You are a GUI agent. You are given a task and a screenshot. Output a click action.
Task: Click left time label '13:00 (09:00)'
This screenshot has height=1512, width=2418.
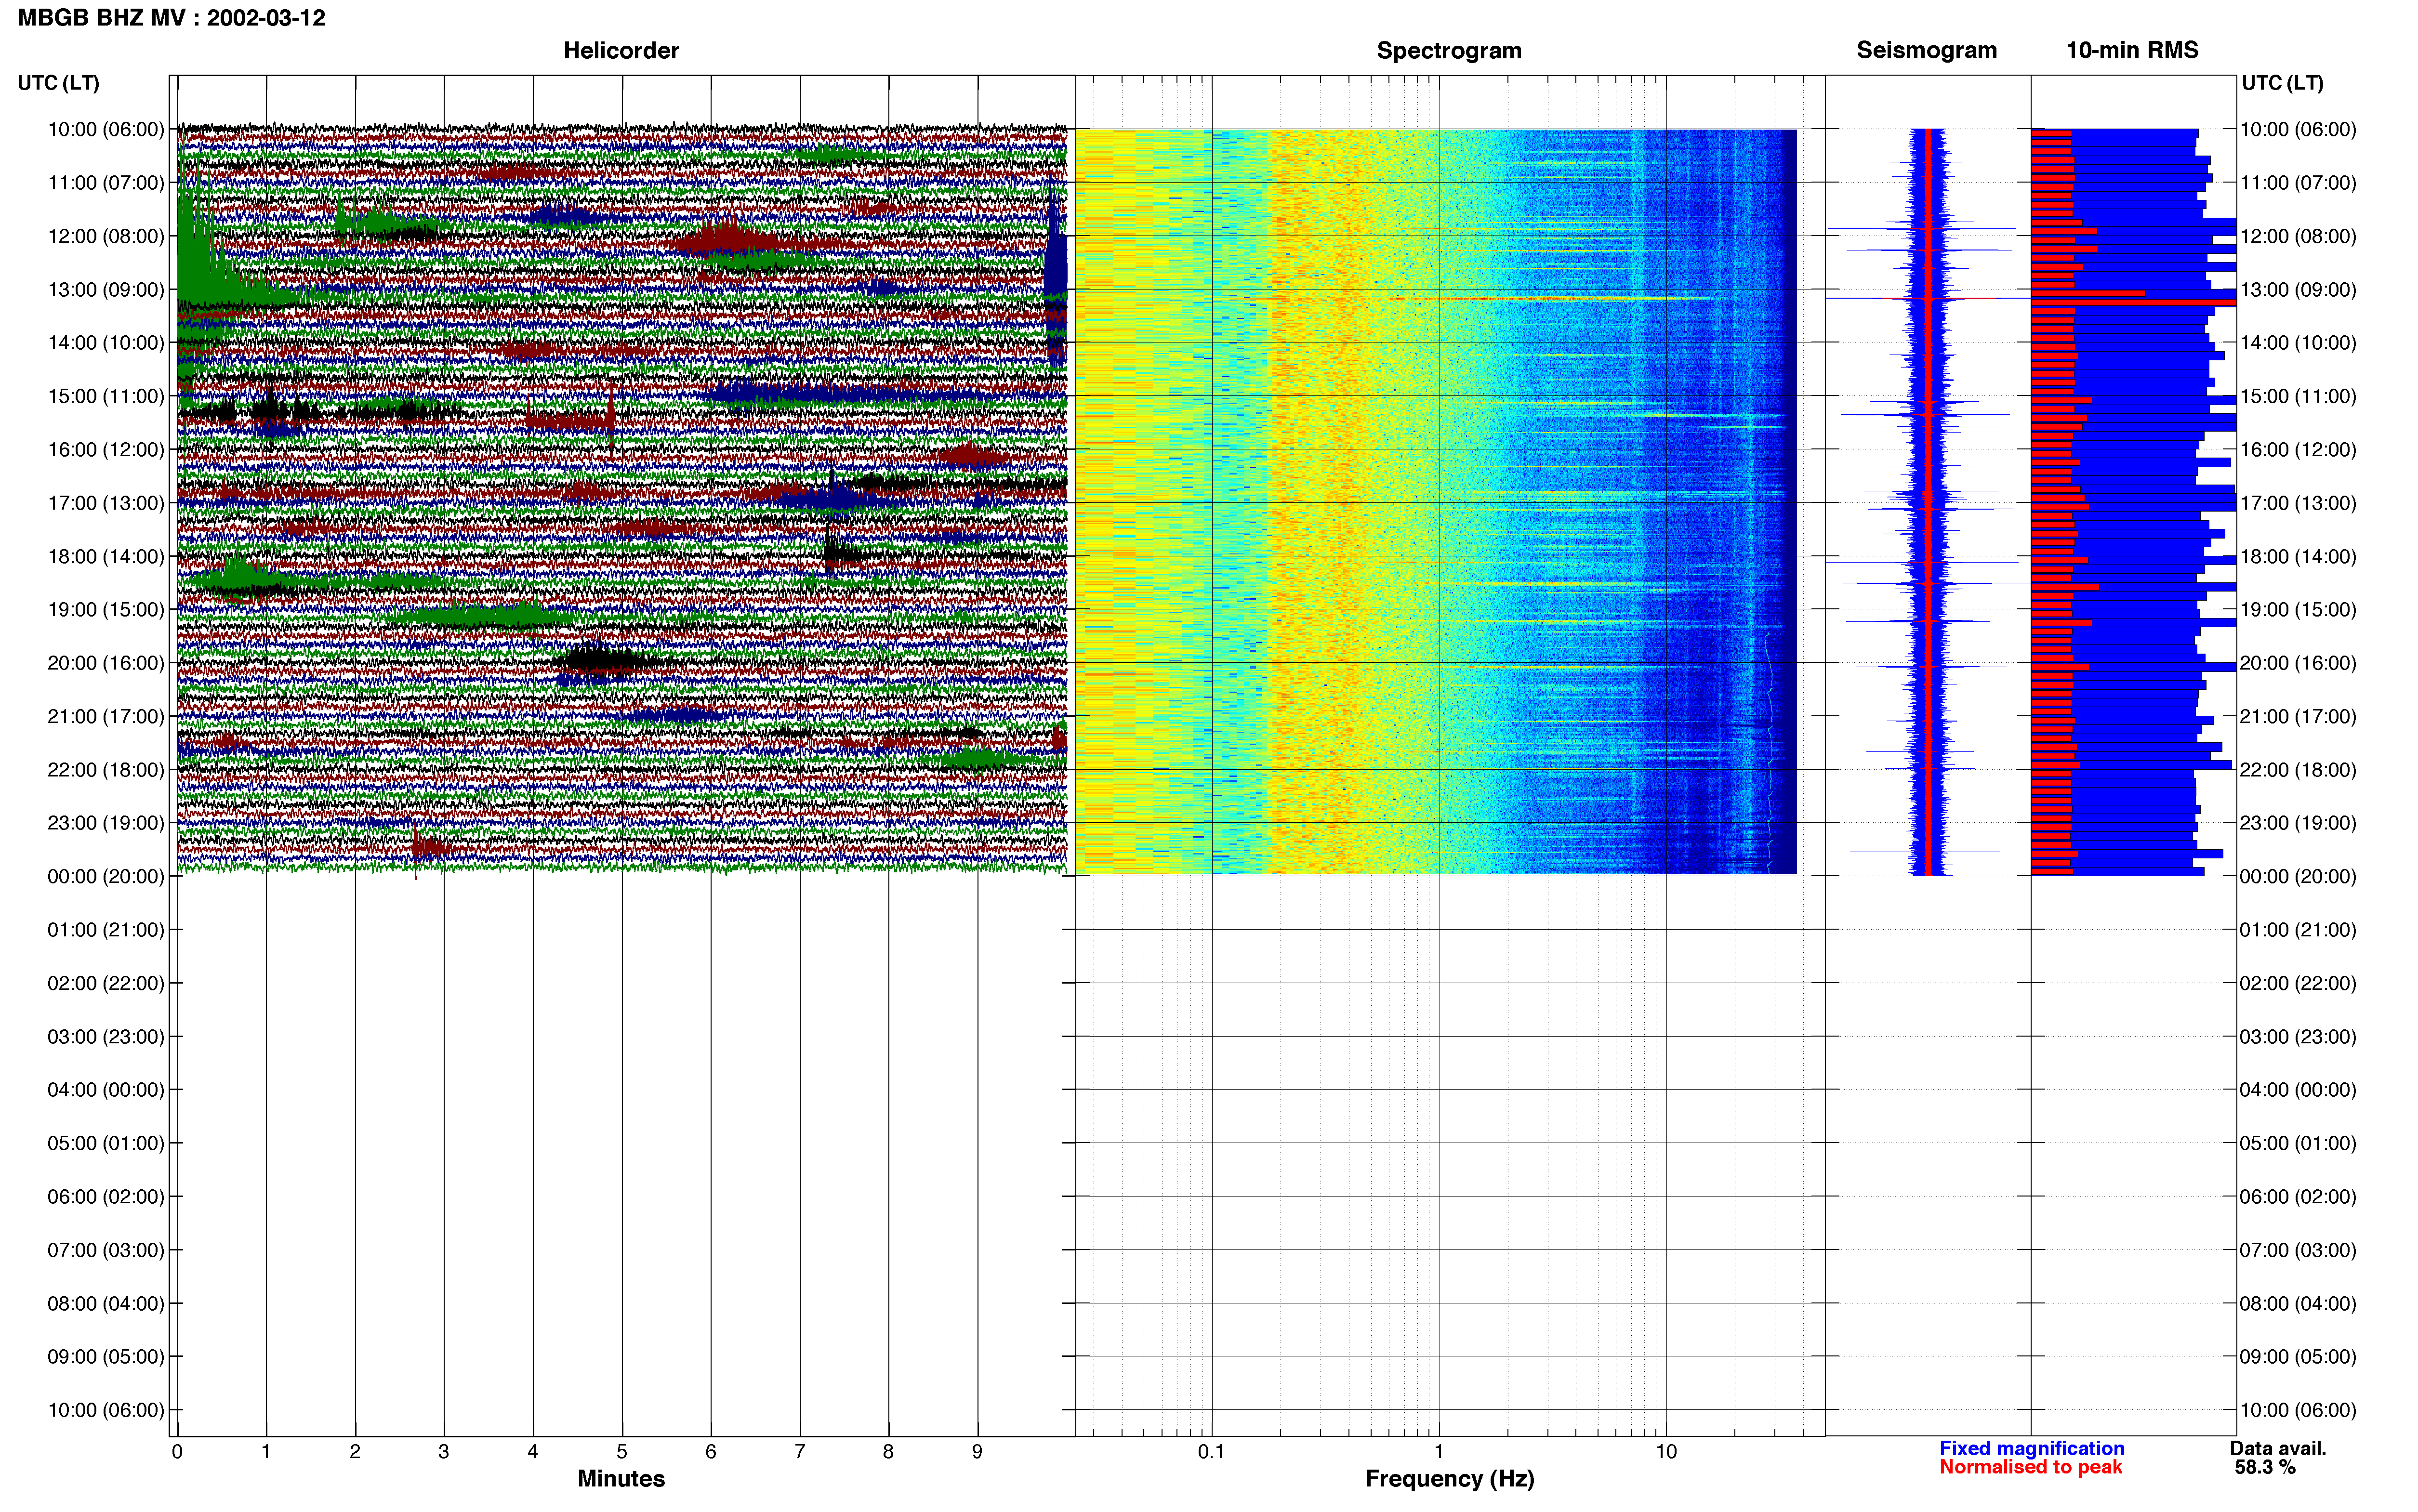(106, 289)
